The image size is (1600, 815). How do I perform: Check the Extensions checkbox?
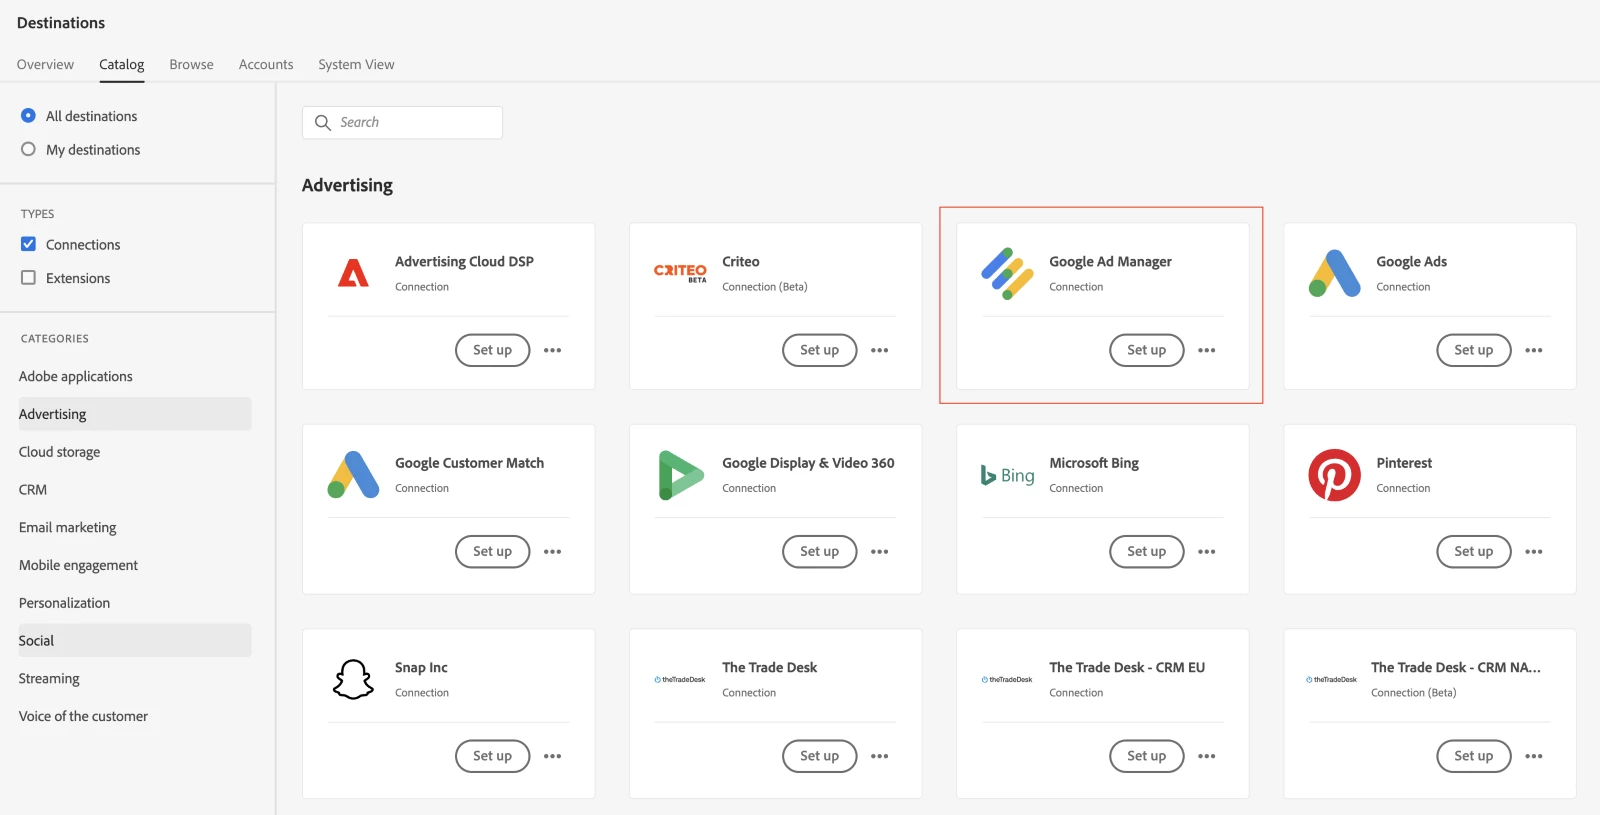(28, 278)
